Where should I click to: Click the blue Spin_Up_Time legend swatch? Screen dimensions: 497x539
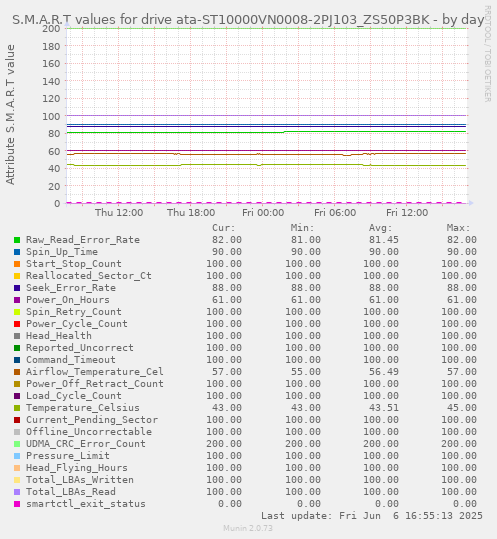pos(17,252)
